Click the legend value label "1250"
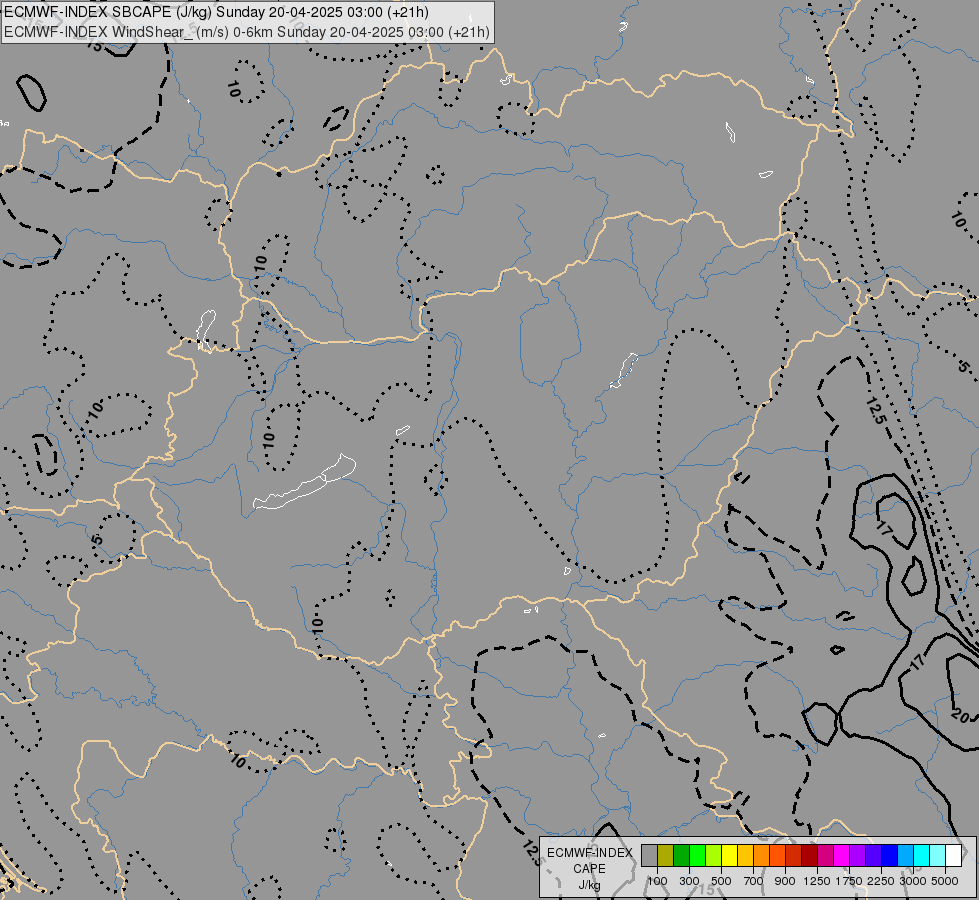The image size is (979, 900). [x=817, y=881]
